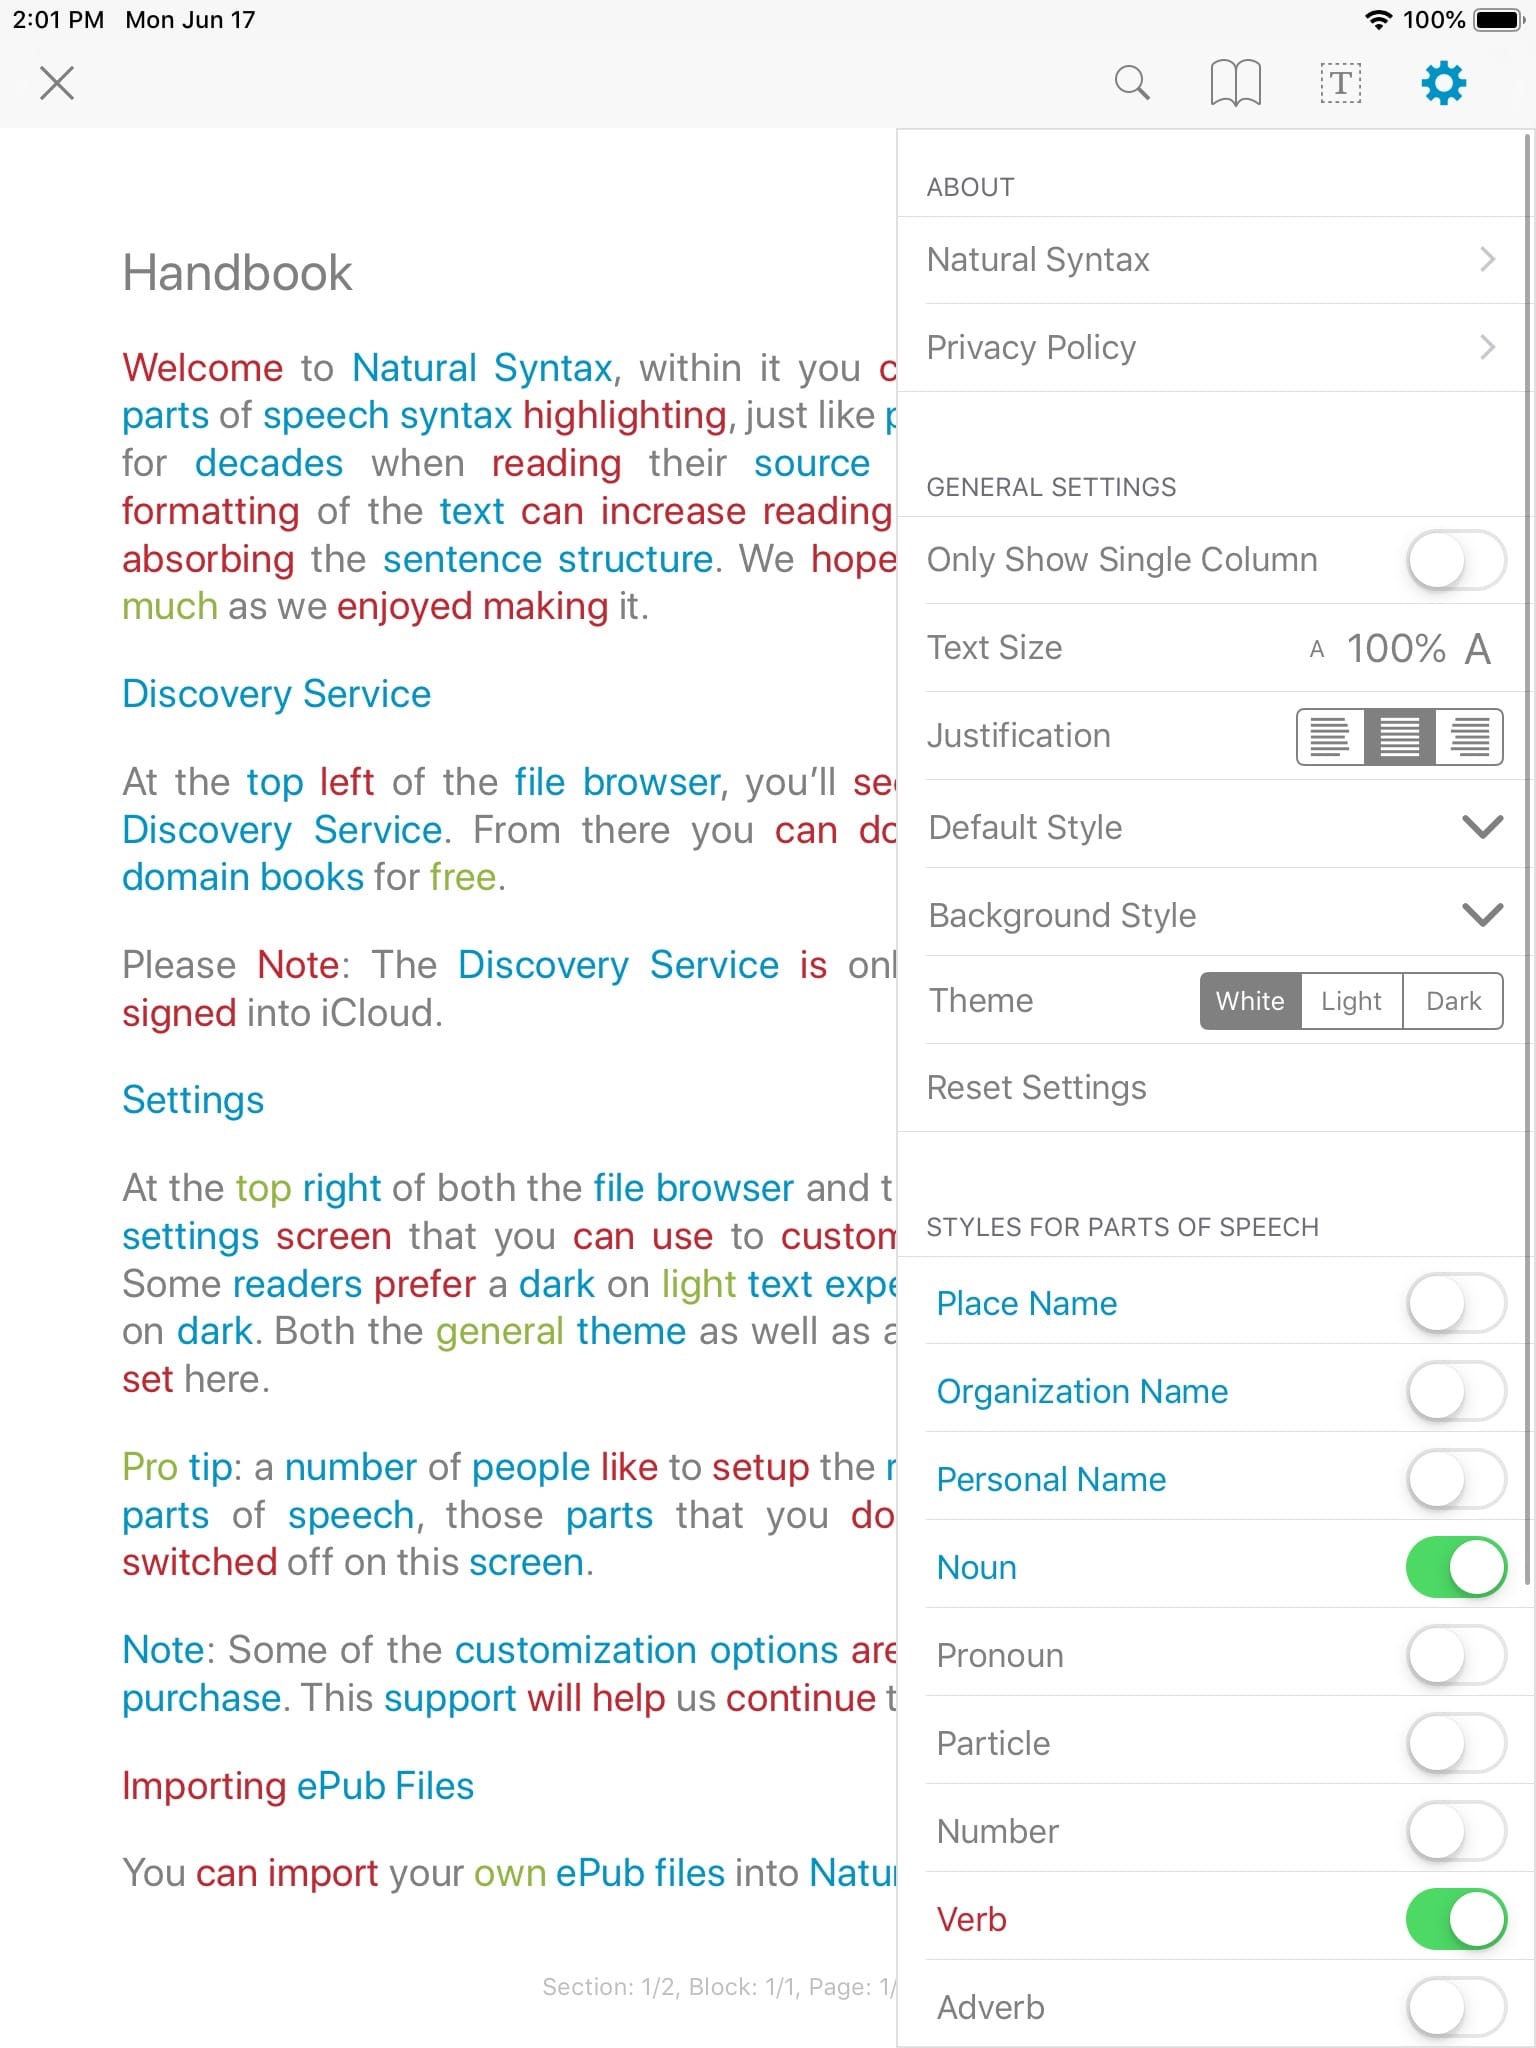Toggle the settings gear icon
This screenshot has width=1536, height=2048.
coord(1444,83)
